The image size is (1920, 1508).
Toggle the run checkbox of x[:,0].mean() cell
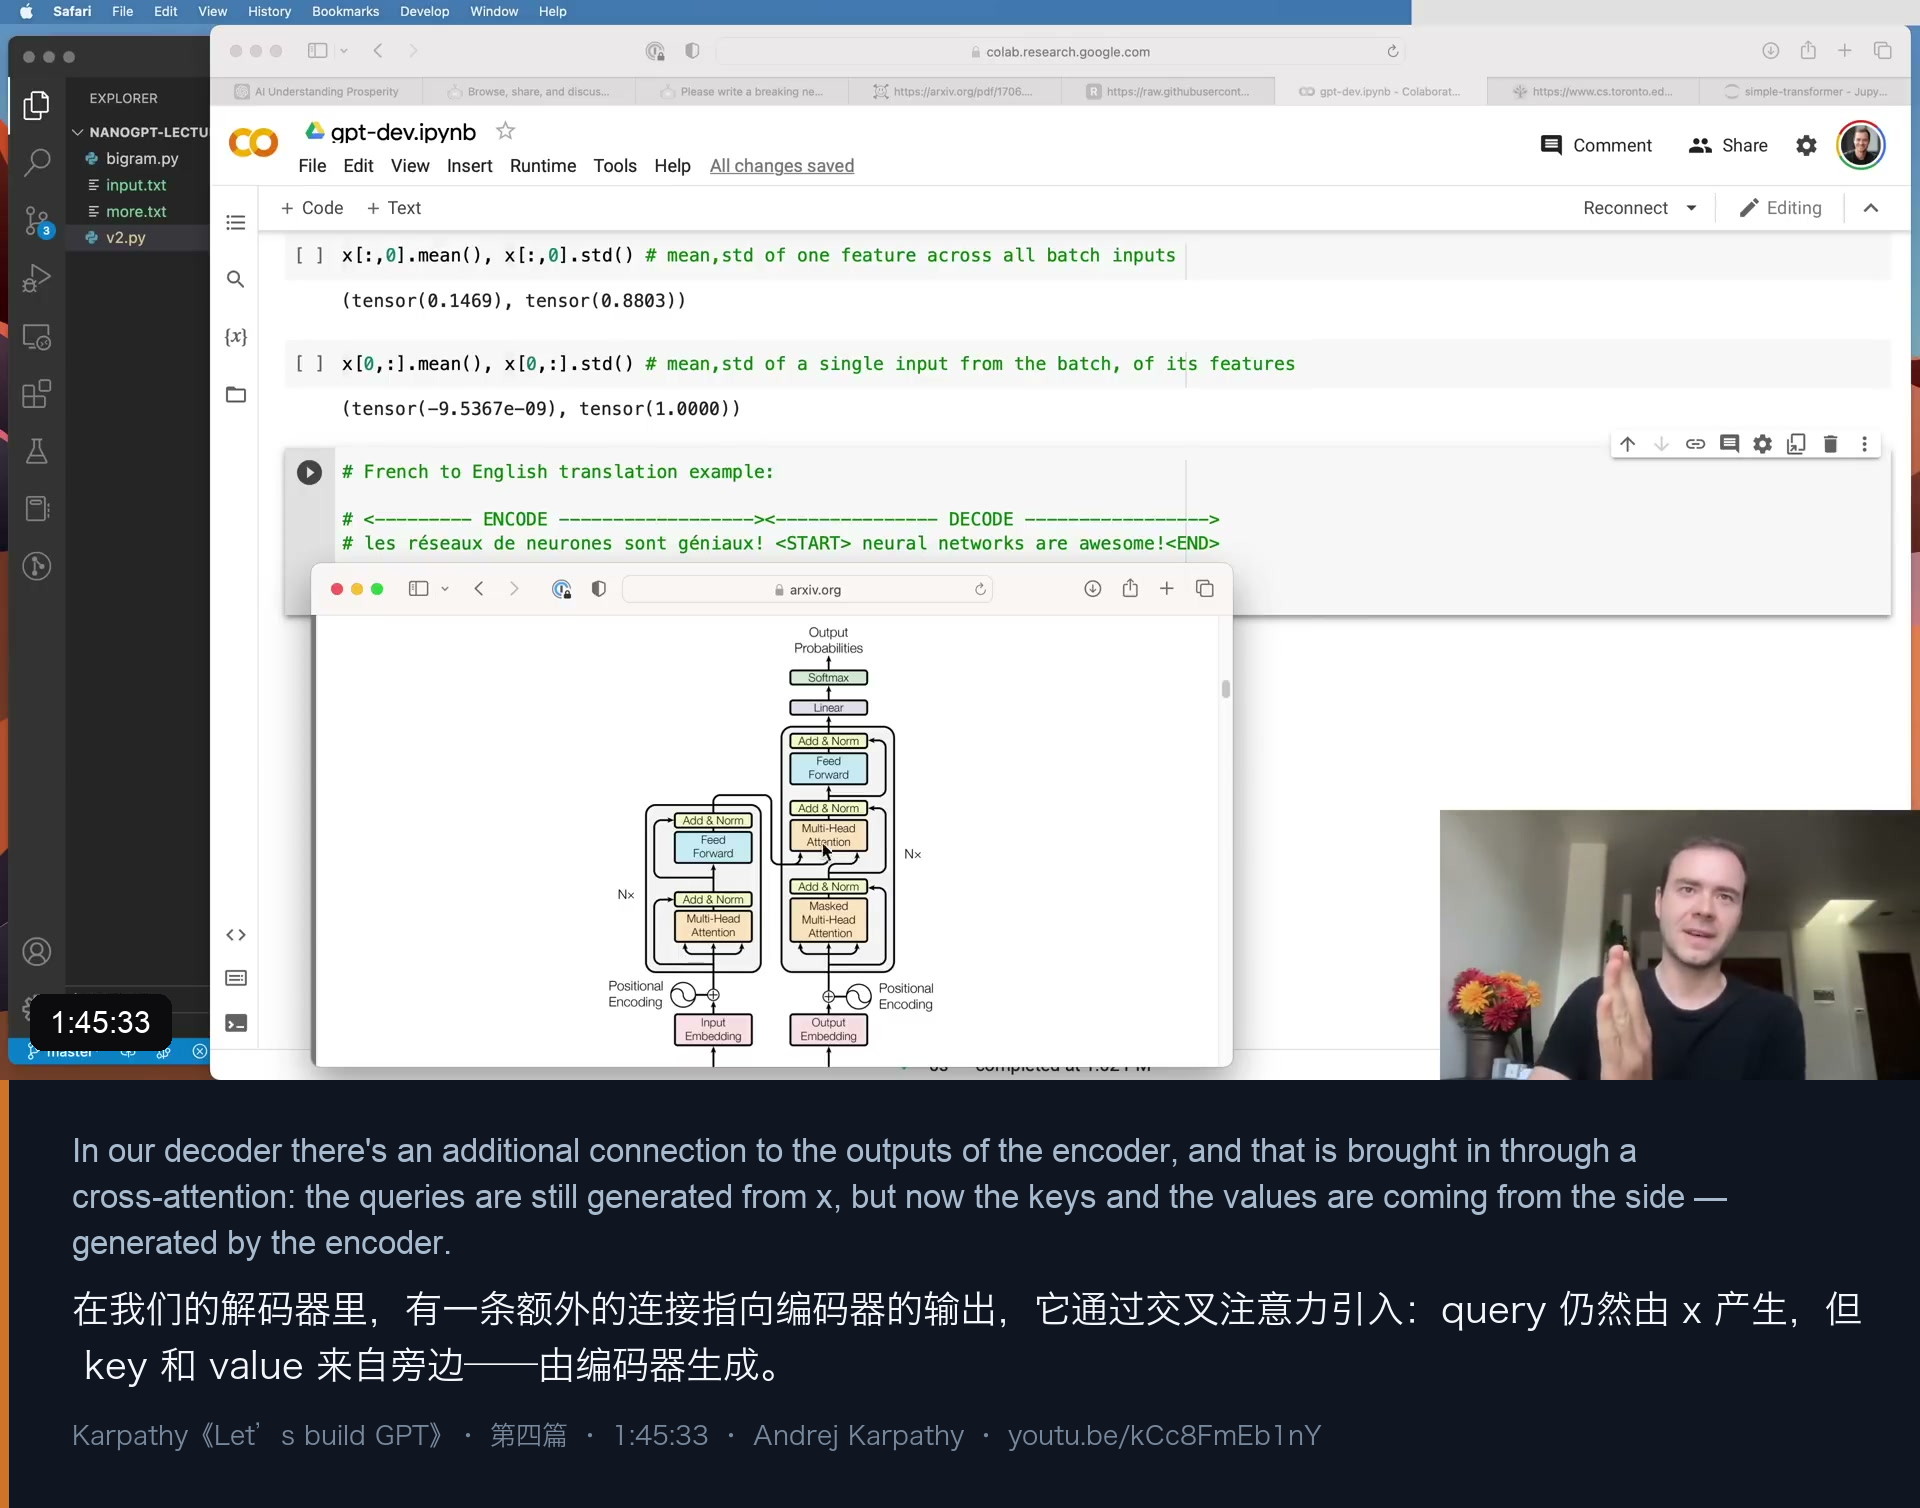pyautogui.click(x=309, y=256)
